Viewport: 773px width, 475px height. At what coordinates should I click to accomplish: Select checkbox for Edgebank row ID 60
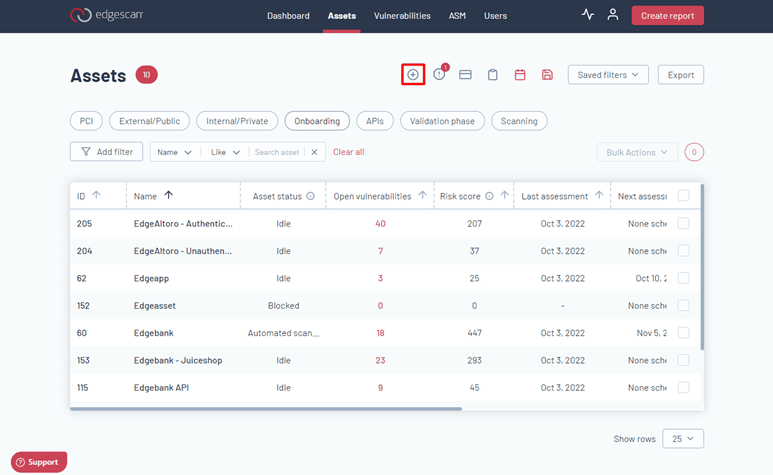683,333
